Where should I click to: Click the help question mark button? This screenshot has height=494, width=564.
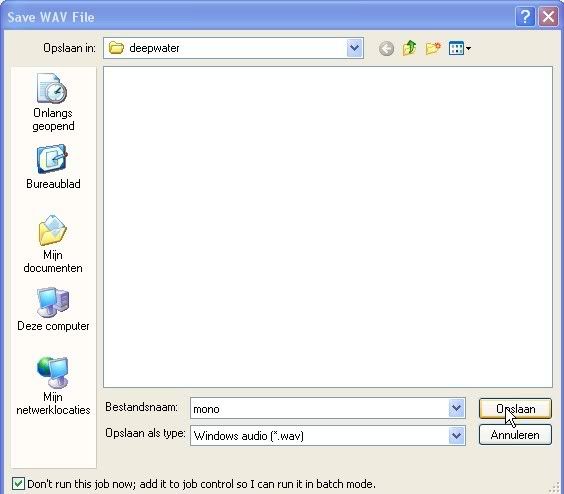pos(525,17)
